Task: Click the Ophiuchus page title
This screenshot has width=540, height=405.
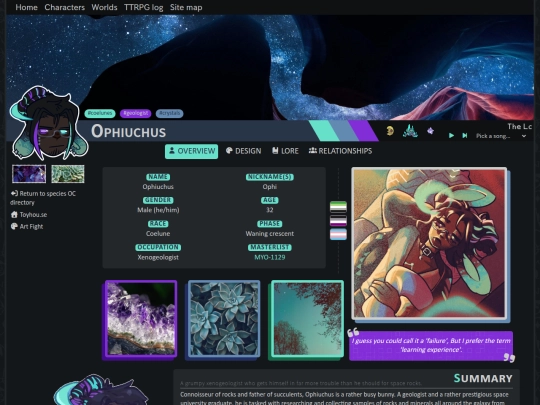Action: point(128,131)
